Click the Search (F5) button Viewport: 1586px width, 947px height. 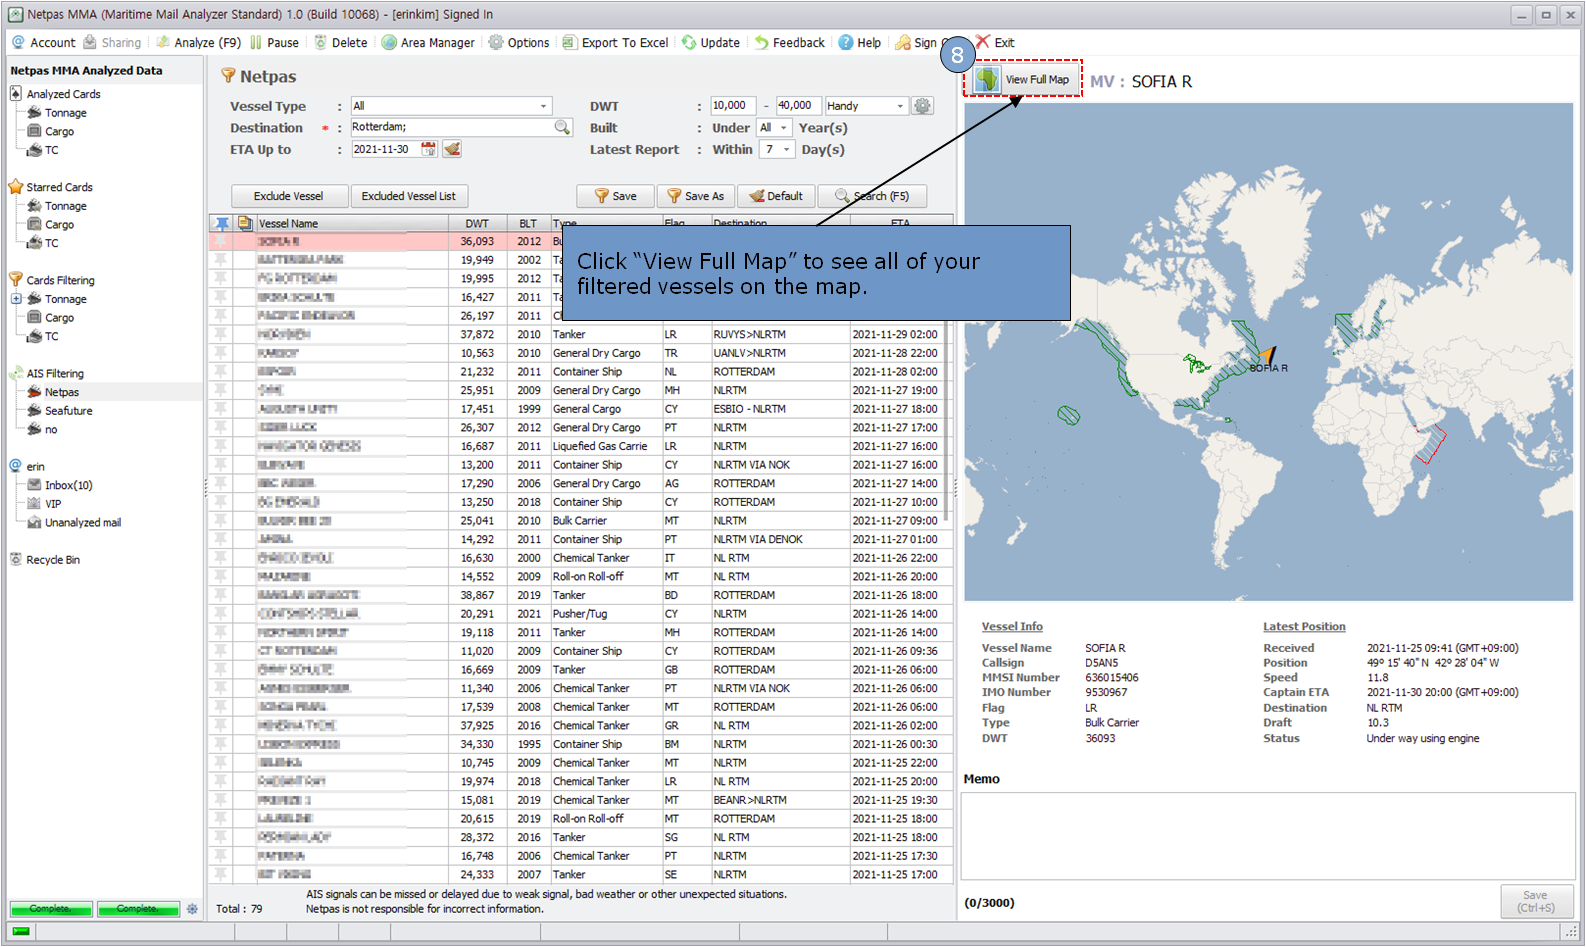tap(872, 196)
